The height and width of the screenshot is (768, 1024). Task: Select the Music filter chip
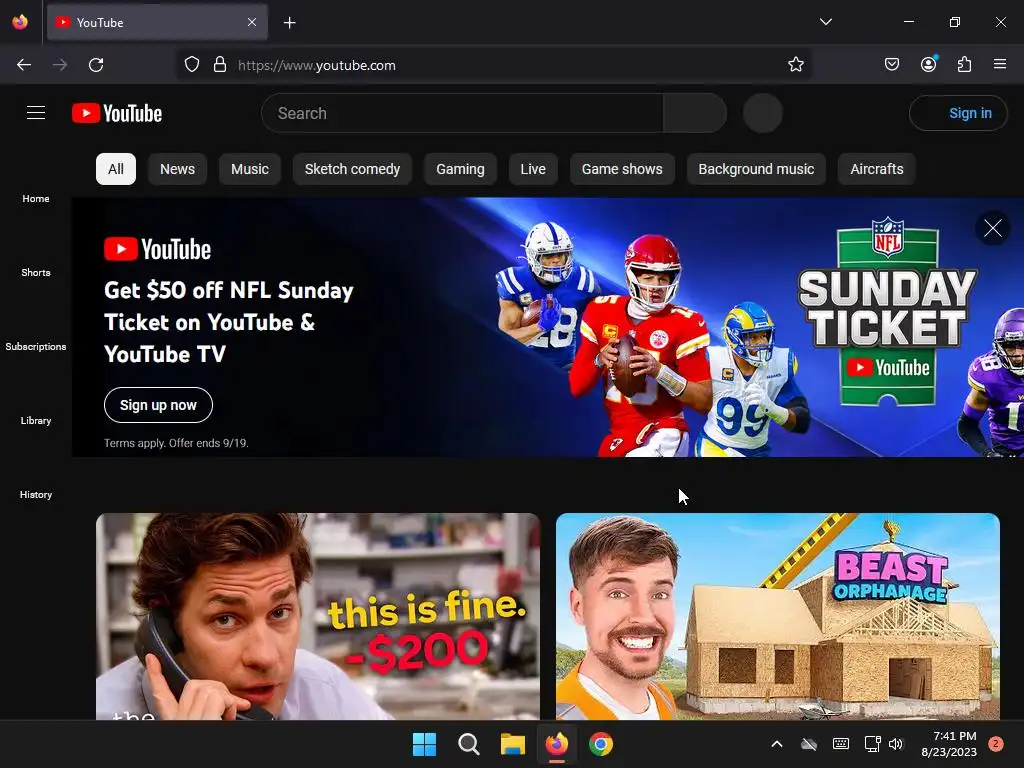[x=250, y=169]
